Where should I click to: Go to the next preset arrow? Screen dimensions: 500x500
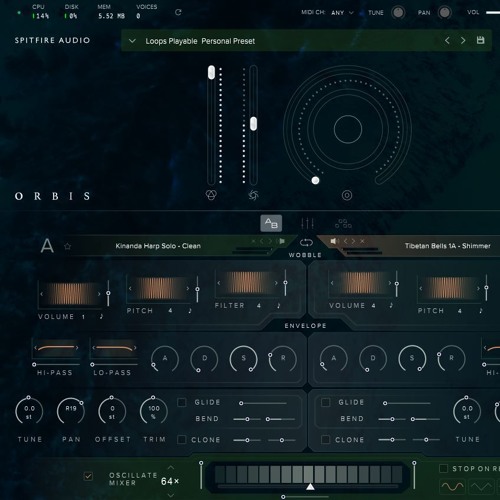[x=463, y=40]
